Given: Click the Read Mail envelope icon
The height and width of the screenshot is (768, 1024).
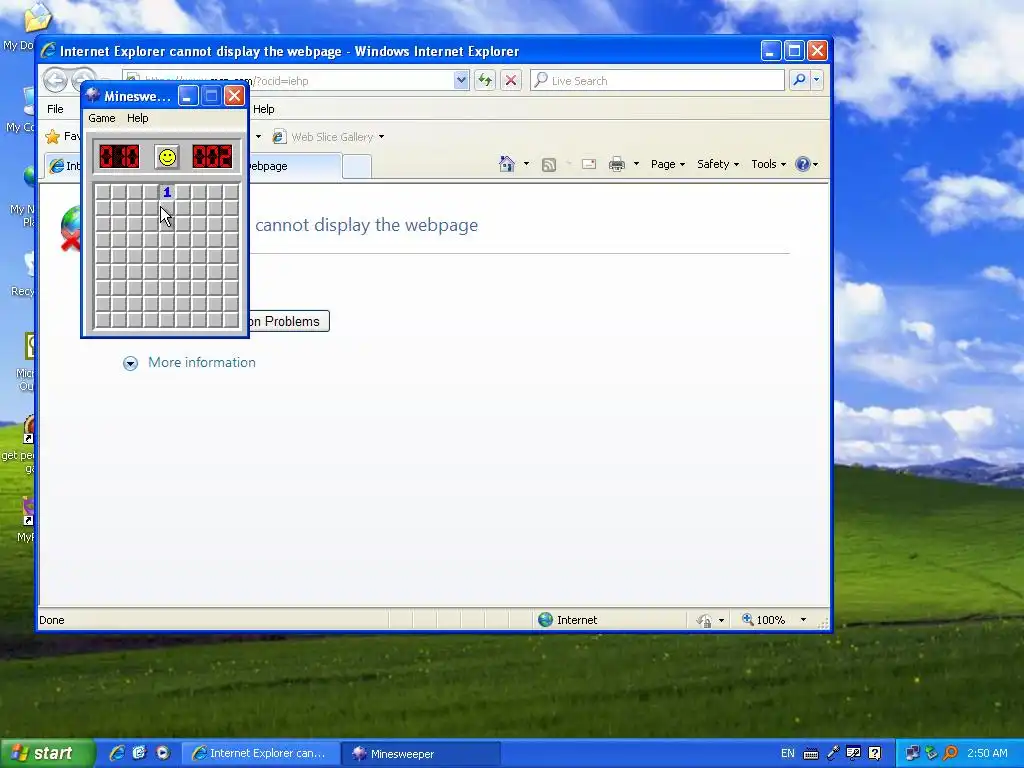Looking at the screenshot, I should [x=589, y=165].
